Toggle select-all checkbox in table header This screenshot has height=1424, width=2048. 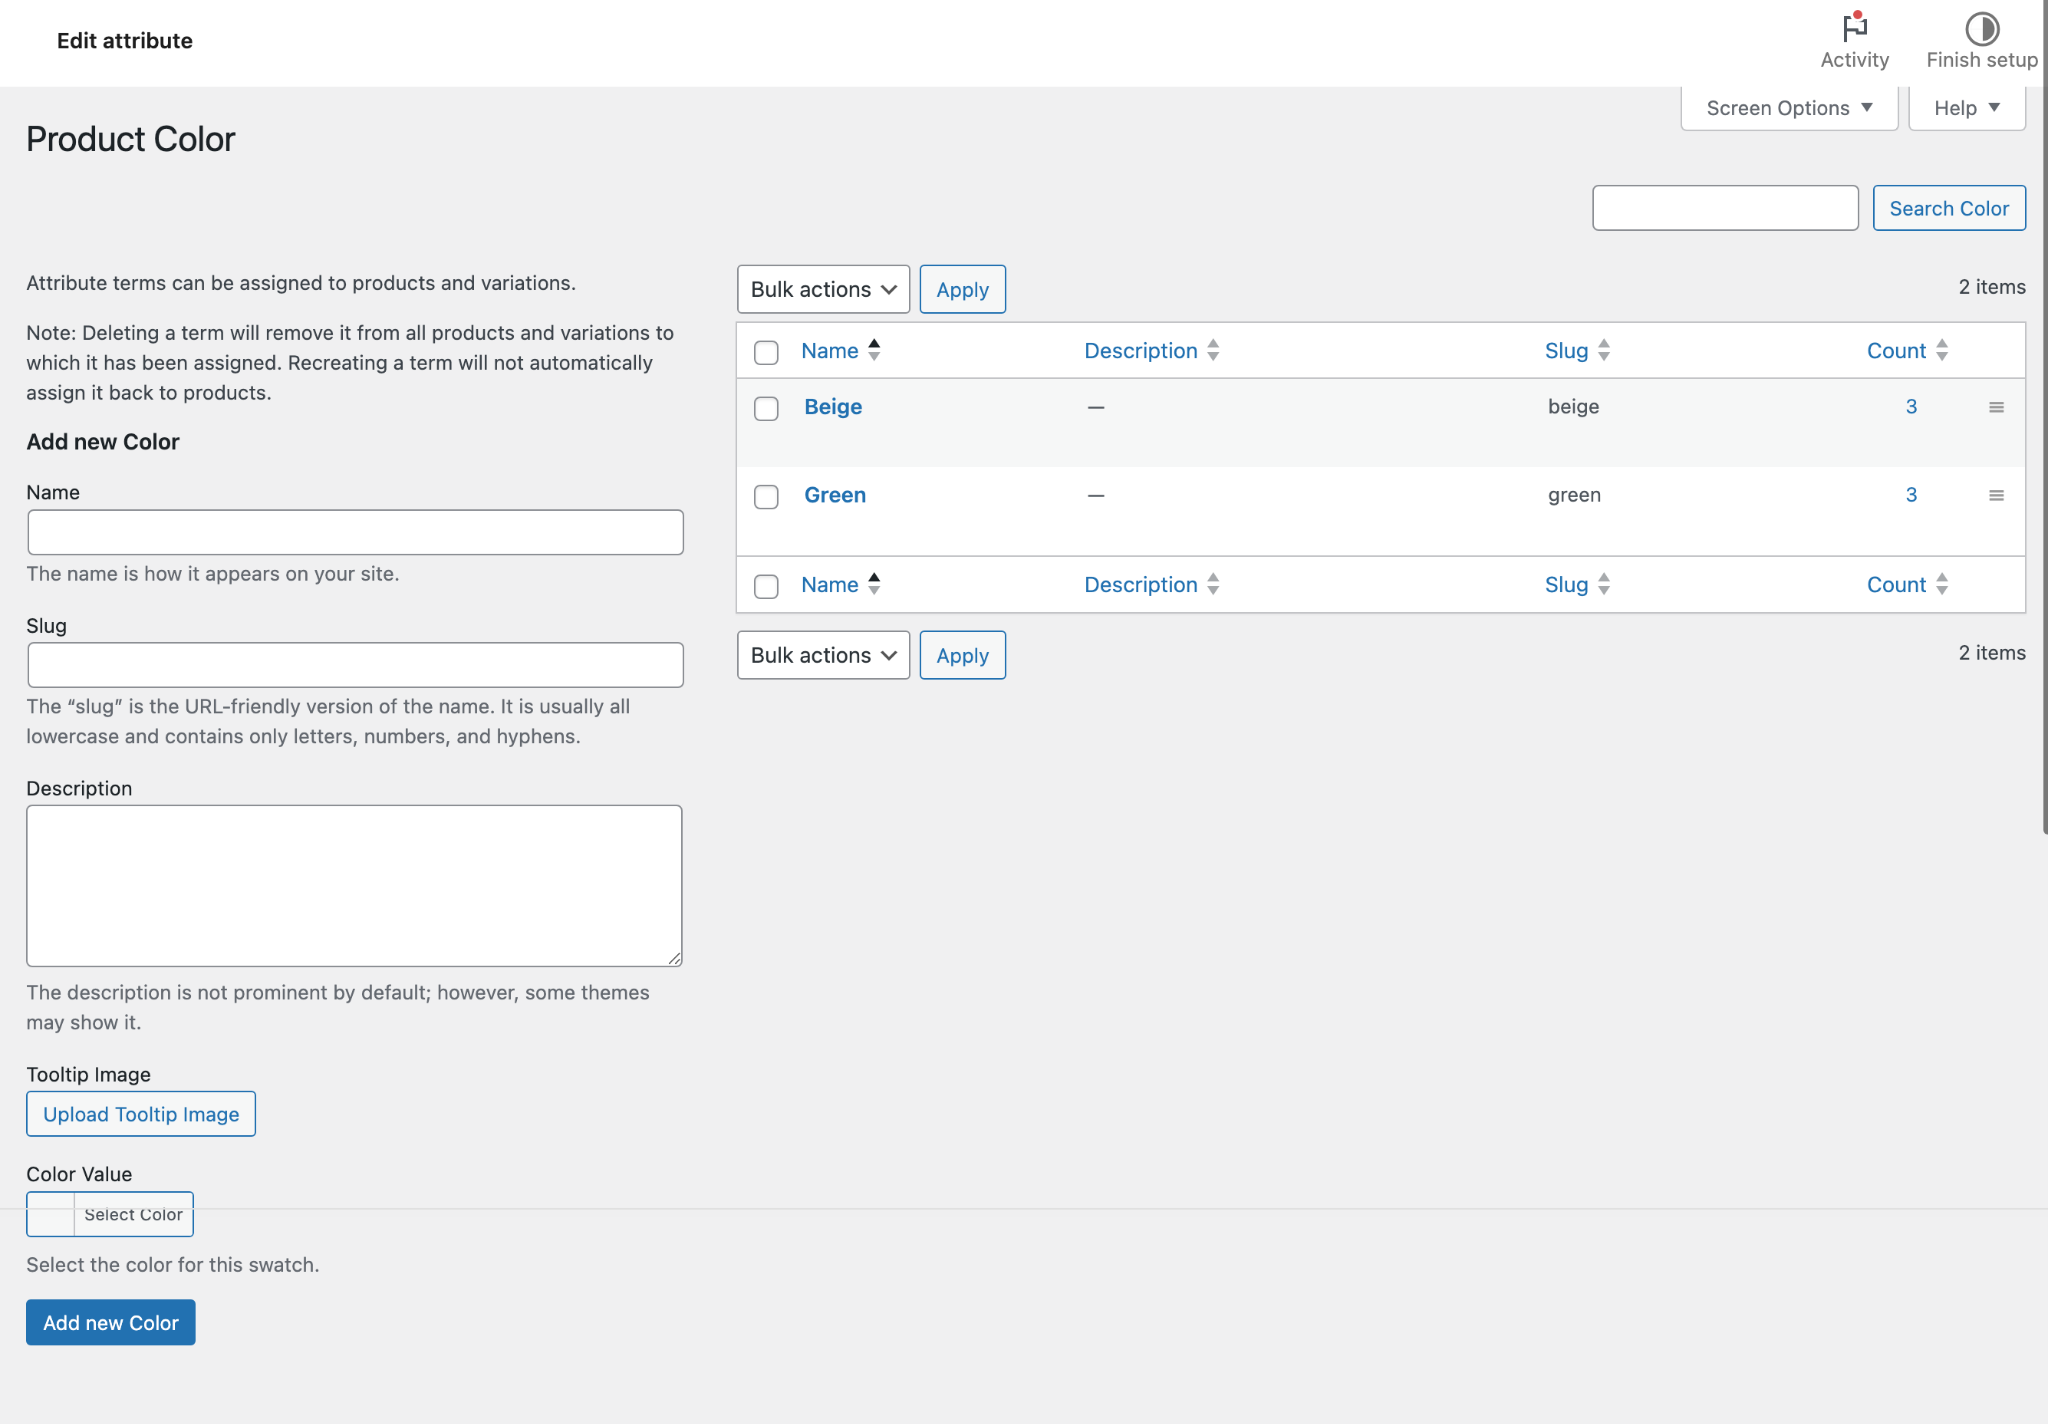click(766, 352)
